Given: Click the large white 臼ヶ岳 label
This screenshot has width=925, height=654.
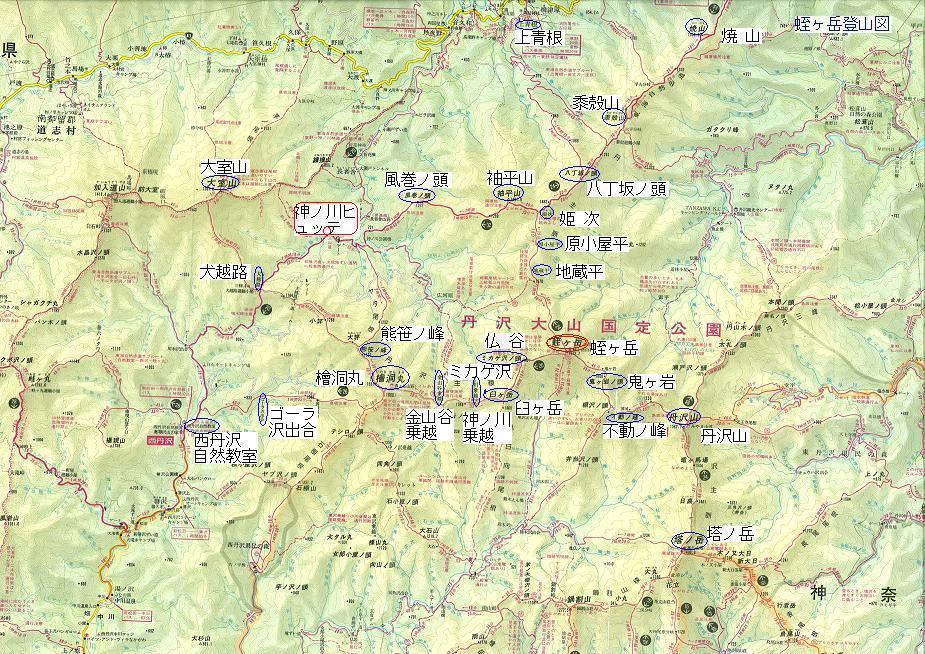Looking at the screenshot, I should coord(539,408).
